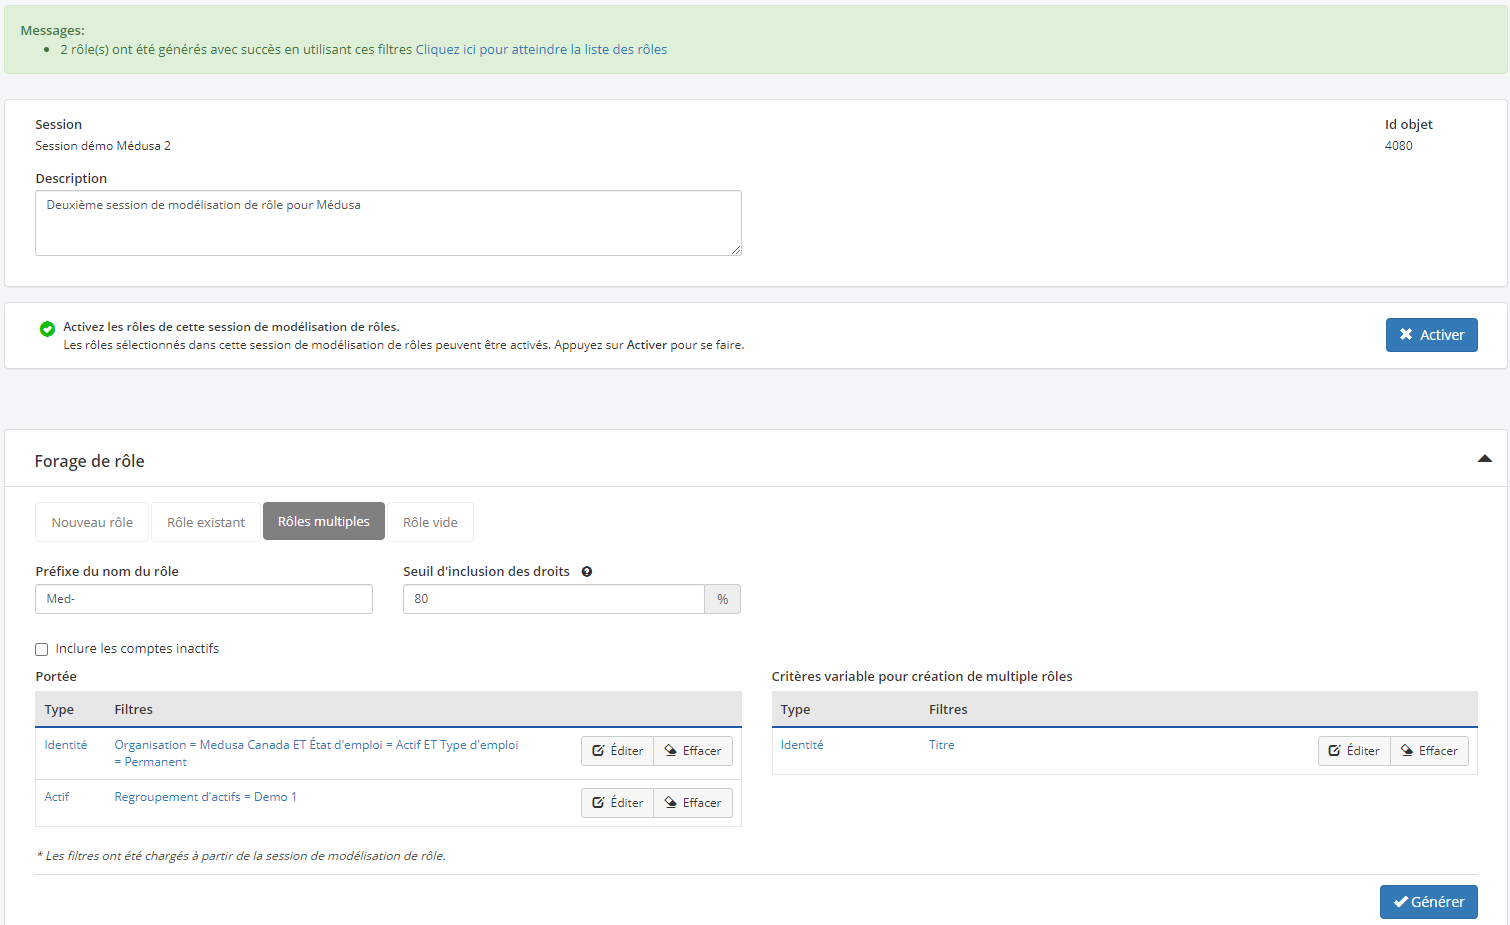Switch to the Nouveau rôle tab
This screenshot has width=1510, height=925.
[x=92, y=522]
